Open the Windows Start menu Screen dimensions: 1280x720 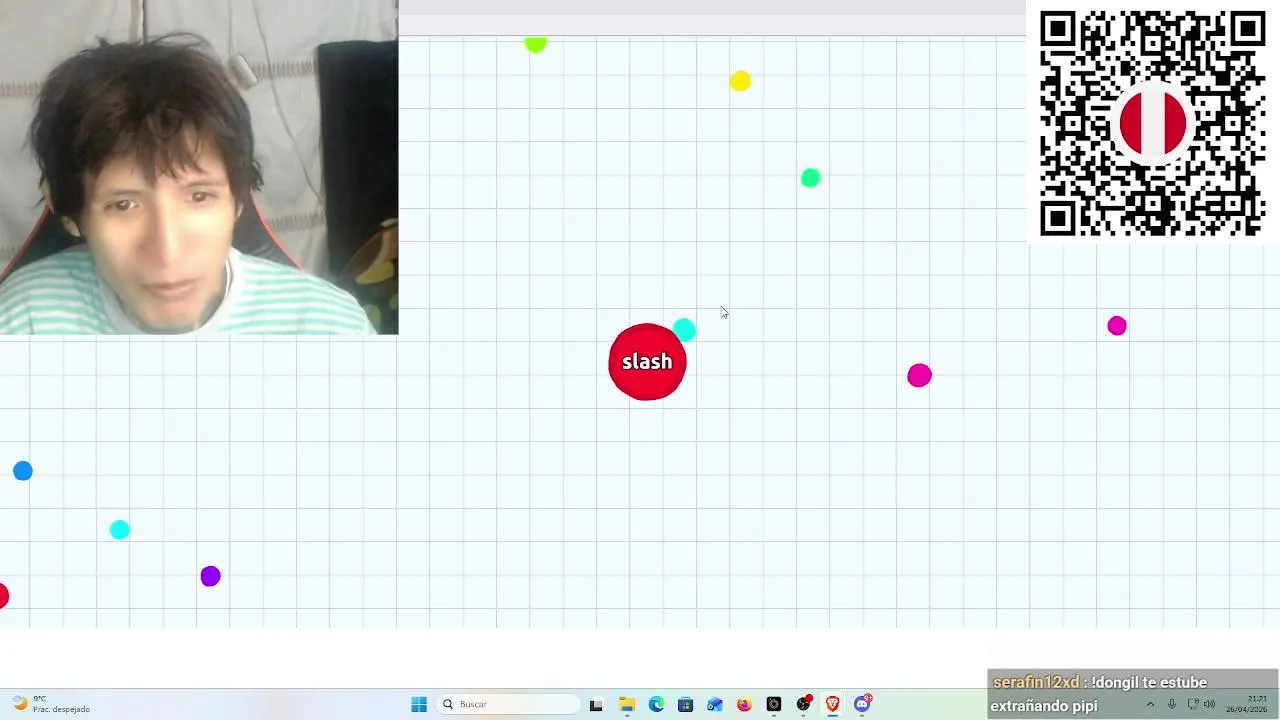pyautogui.click(x=419, y=704)
